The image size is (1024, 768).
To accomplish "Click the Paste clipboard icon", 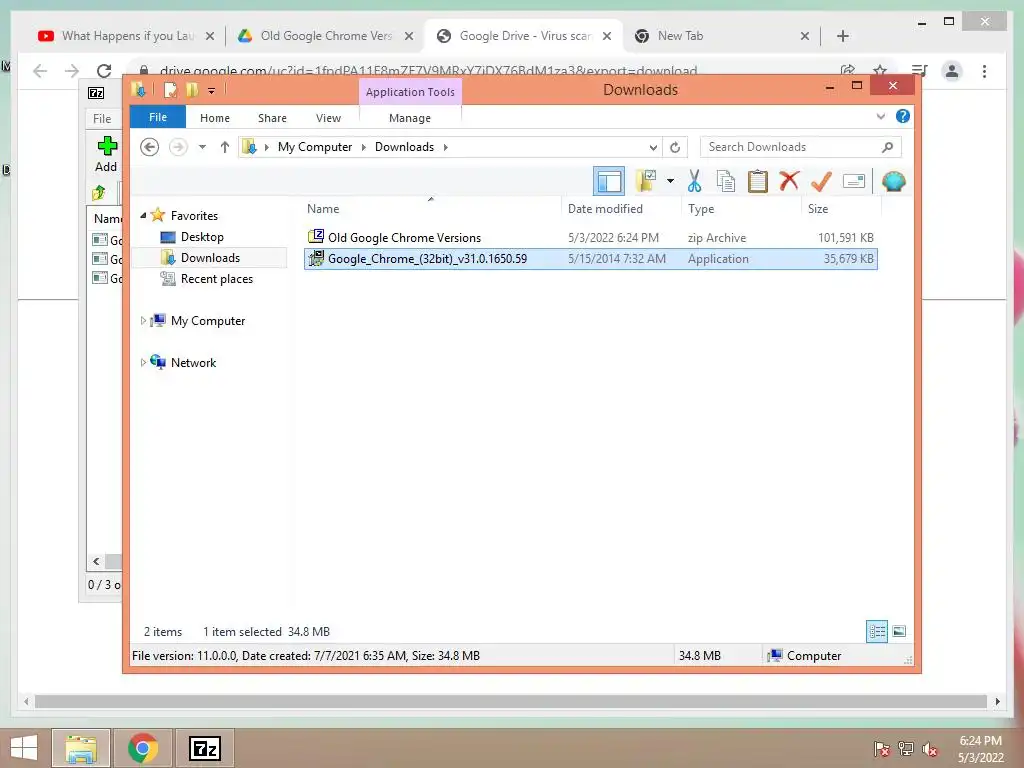I will click(x=758, y=181).
